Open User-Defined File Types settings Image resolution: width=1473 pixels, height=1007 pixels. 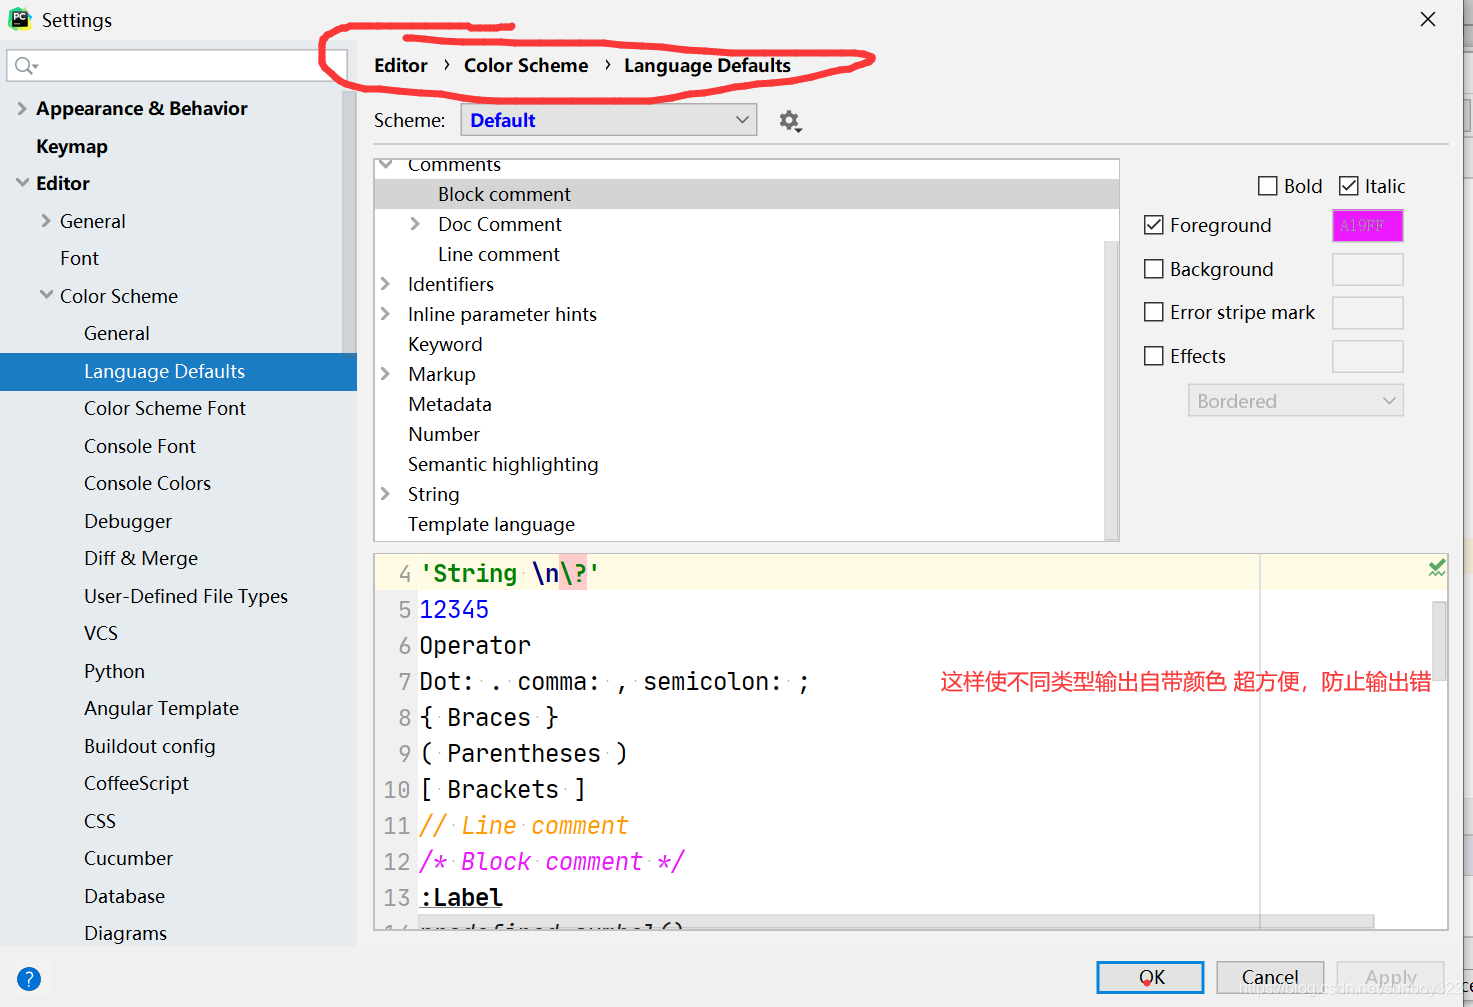pos(186,596)
